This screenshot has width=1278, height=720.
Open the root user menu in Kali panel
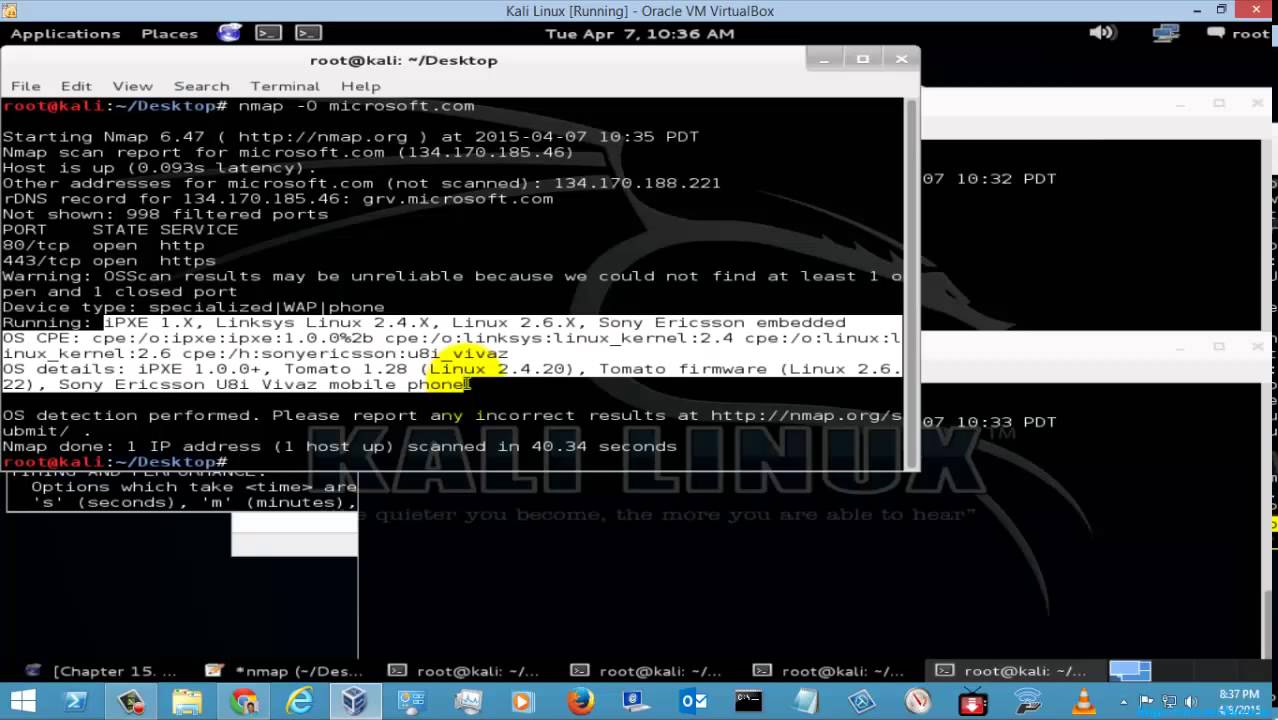1240,33
